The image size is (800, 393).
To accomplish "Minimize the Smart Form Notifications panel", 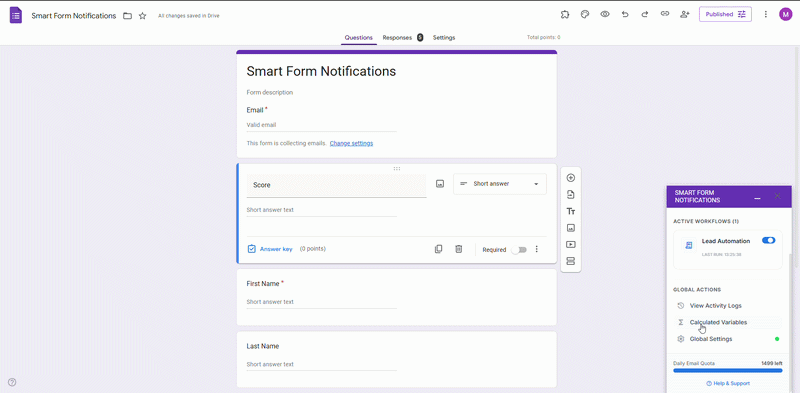I will 758,197.
